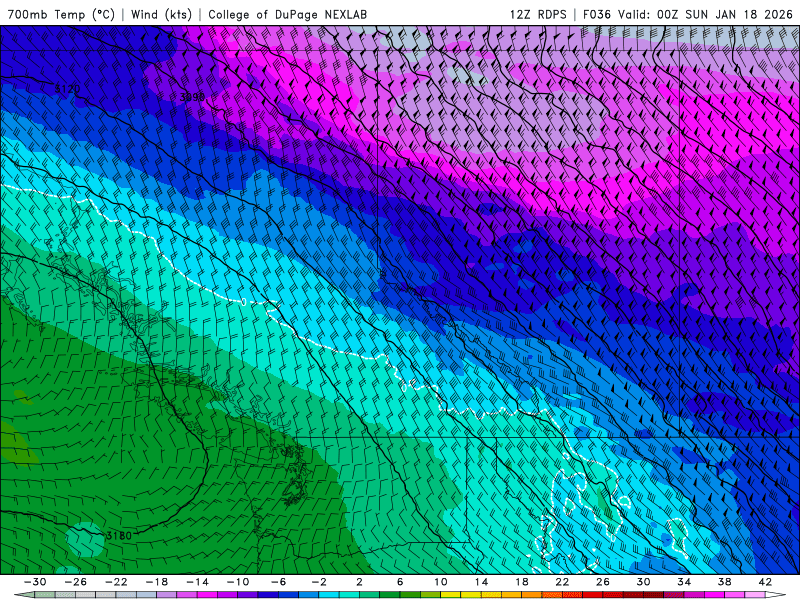Pick the bright magenta swatch under -14
Image resolution: width=800 pixels, height=600 pixels.
pyautogui.click(x=208, y=595)
